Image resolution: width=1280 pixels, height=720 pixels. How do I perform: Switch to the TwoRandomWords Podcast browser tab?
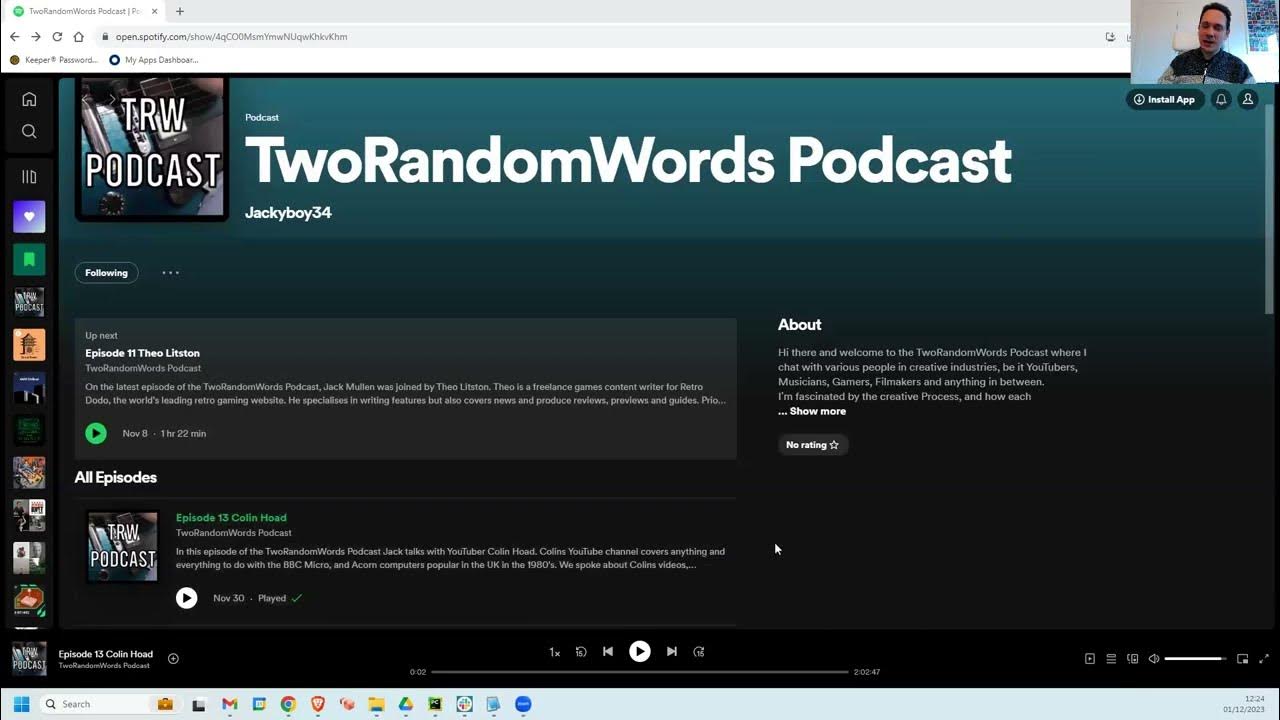point(78,12)
